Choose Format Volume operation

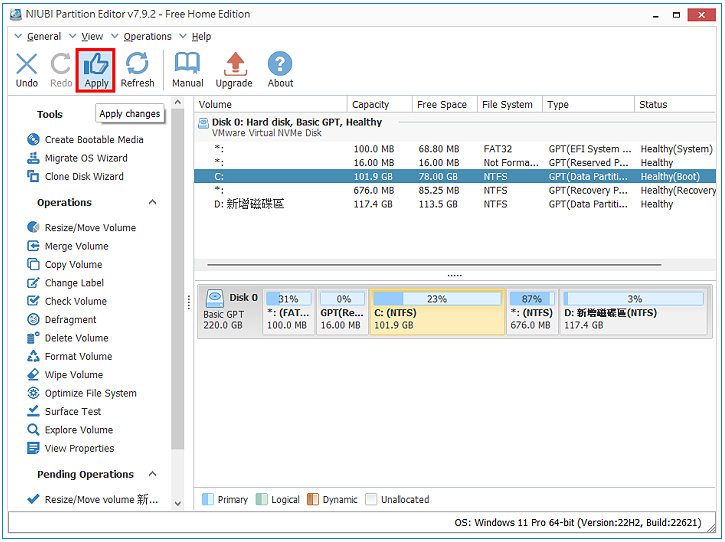coord(69,357)
